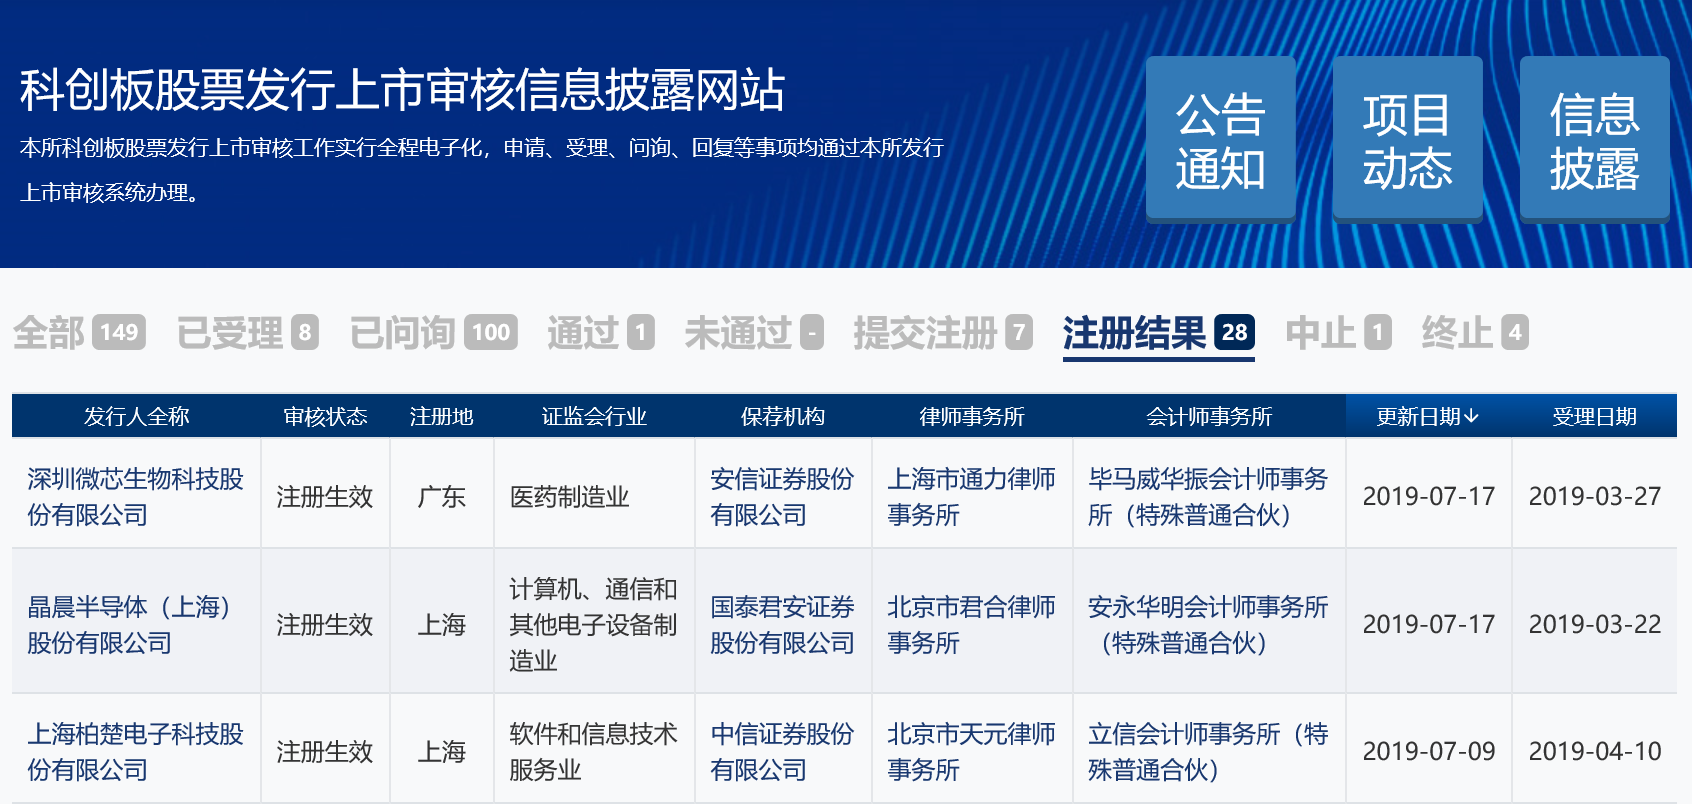Click the 科创板股票发行上市审核信息披露网站 title
1692x804 pixels.
pyautogui.click(x=402, y=90)
